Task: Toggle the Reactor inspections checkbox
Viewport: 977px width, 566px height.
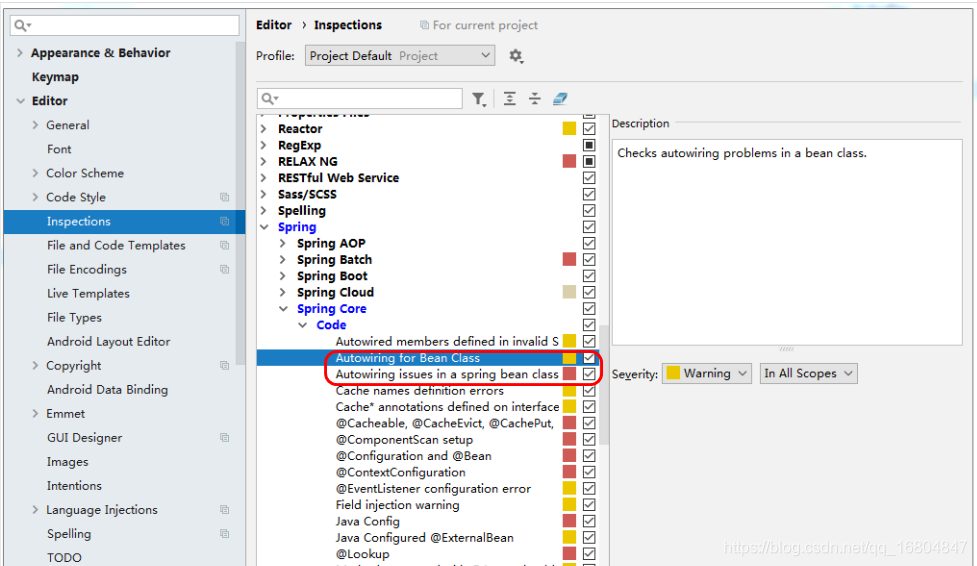Action: [x=589, y=128]
